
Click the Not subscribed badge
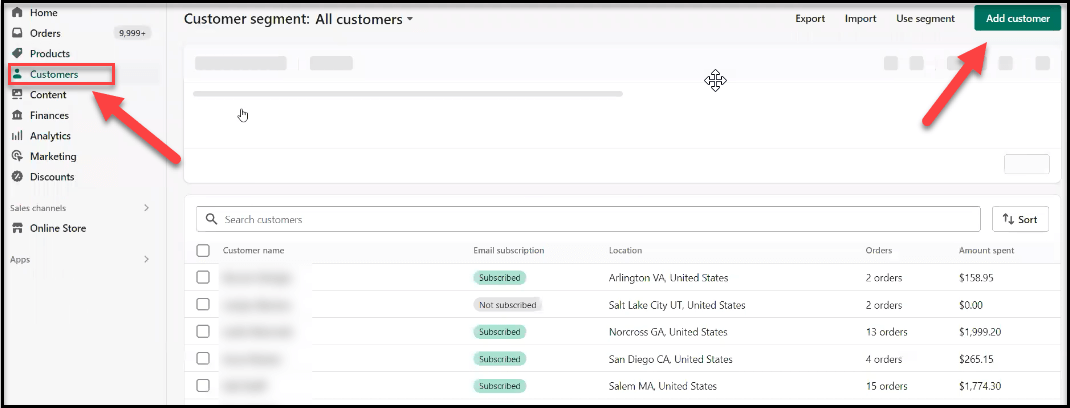[508, 305]
